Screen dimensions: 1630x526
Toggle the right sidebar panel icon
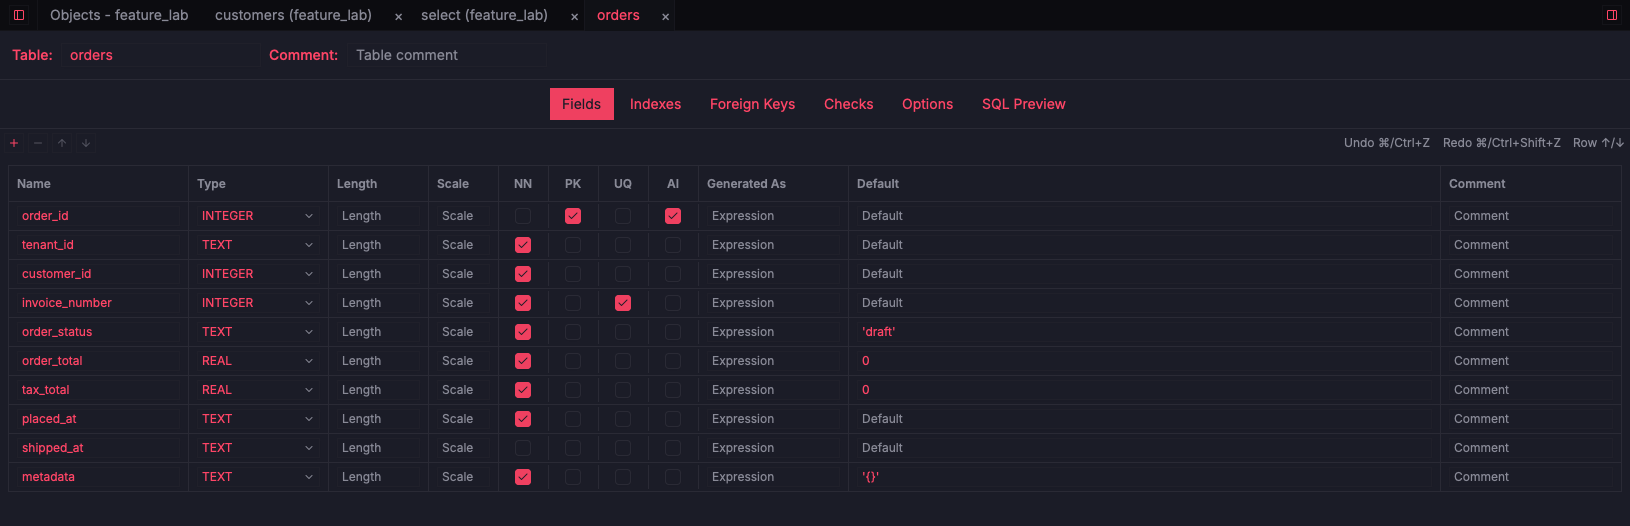coord(1612,15)
